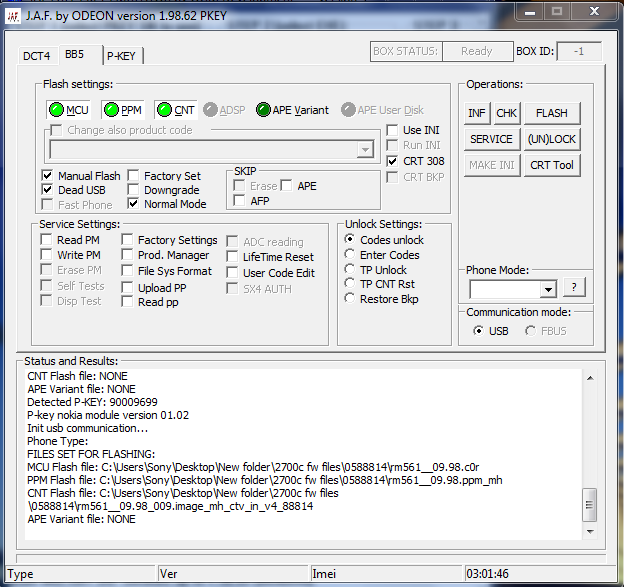The height and width of the screenshot is (587, 624).
Task: Click the INF operation button
Action: point(477,113)
